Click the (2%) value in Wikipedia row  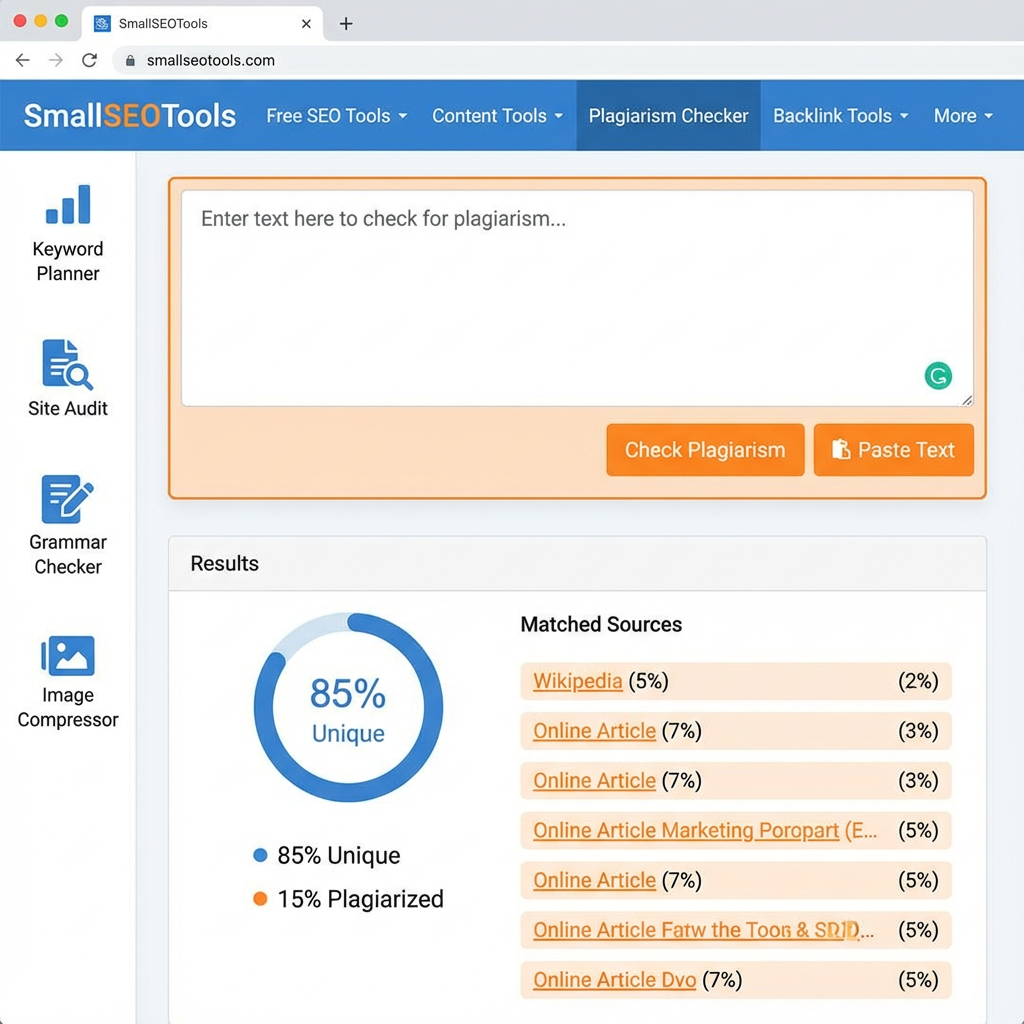pyautogui.click(x=918, y=681)
